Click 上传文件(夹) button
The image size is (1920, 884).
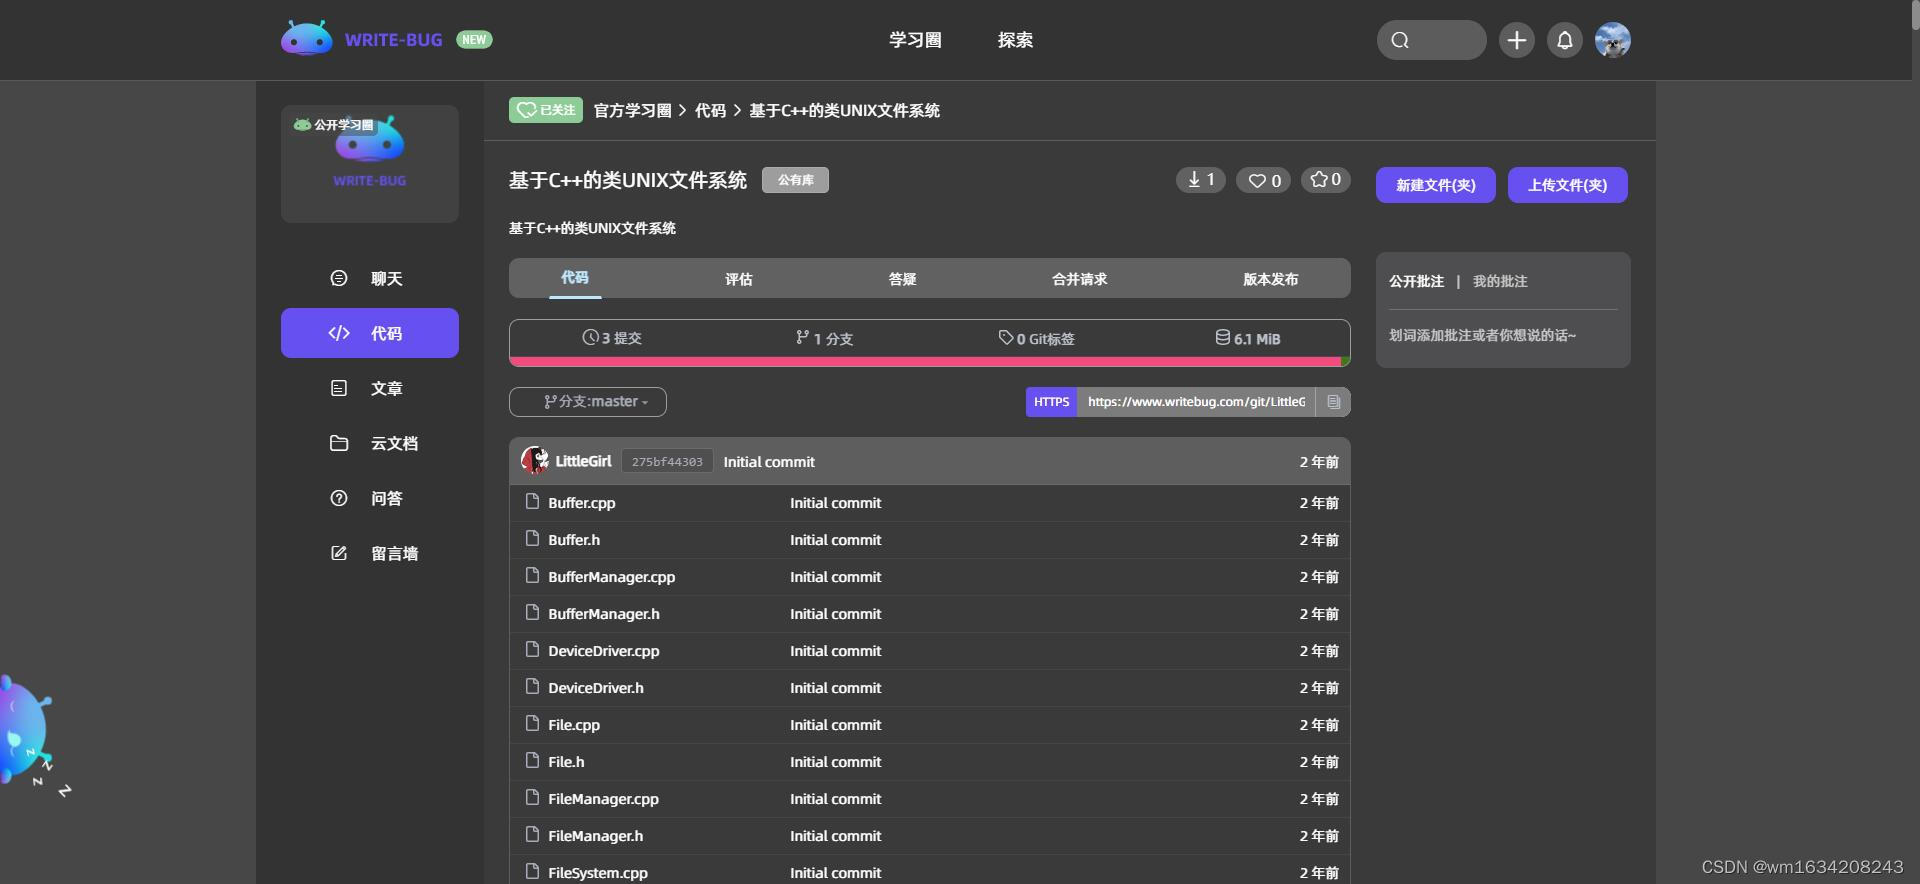(x=1567, y=185)
